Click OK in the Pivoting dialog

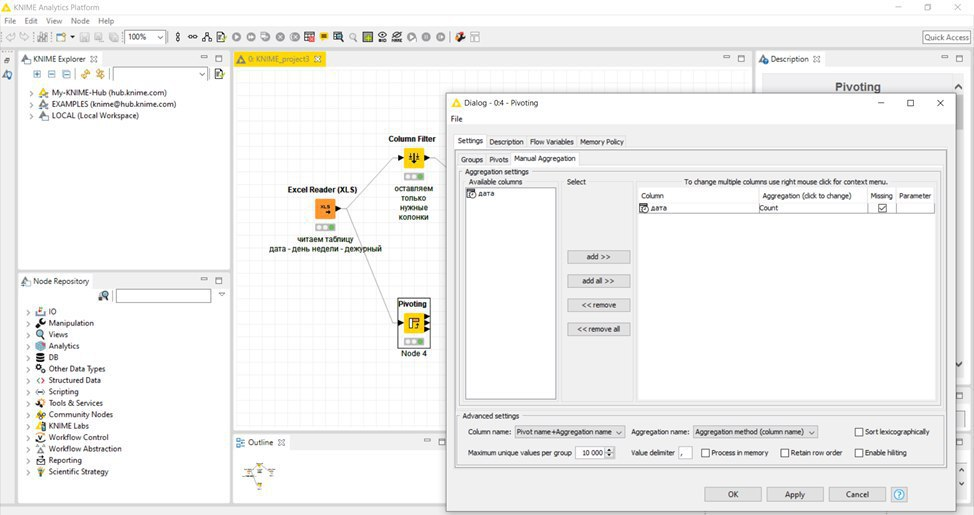tap(733, 494)
